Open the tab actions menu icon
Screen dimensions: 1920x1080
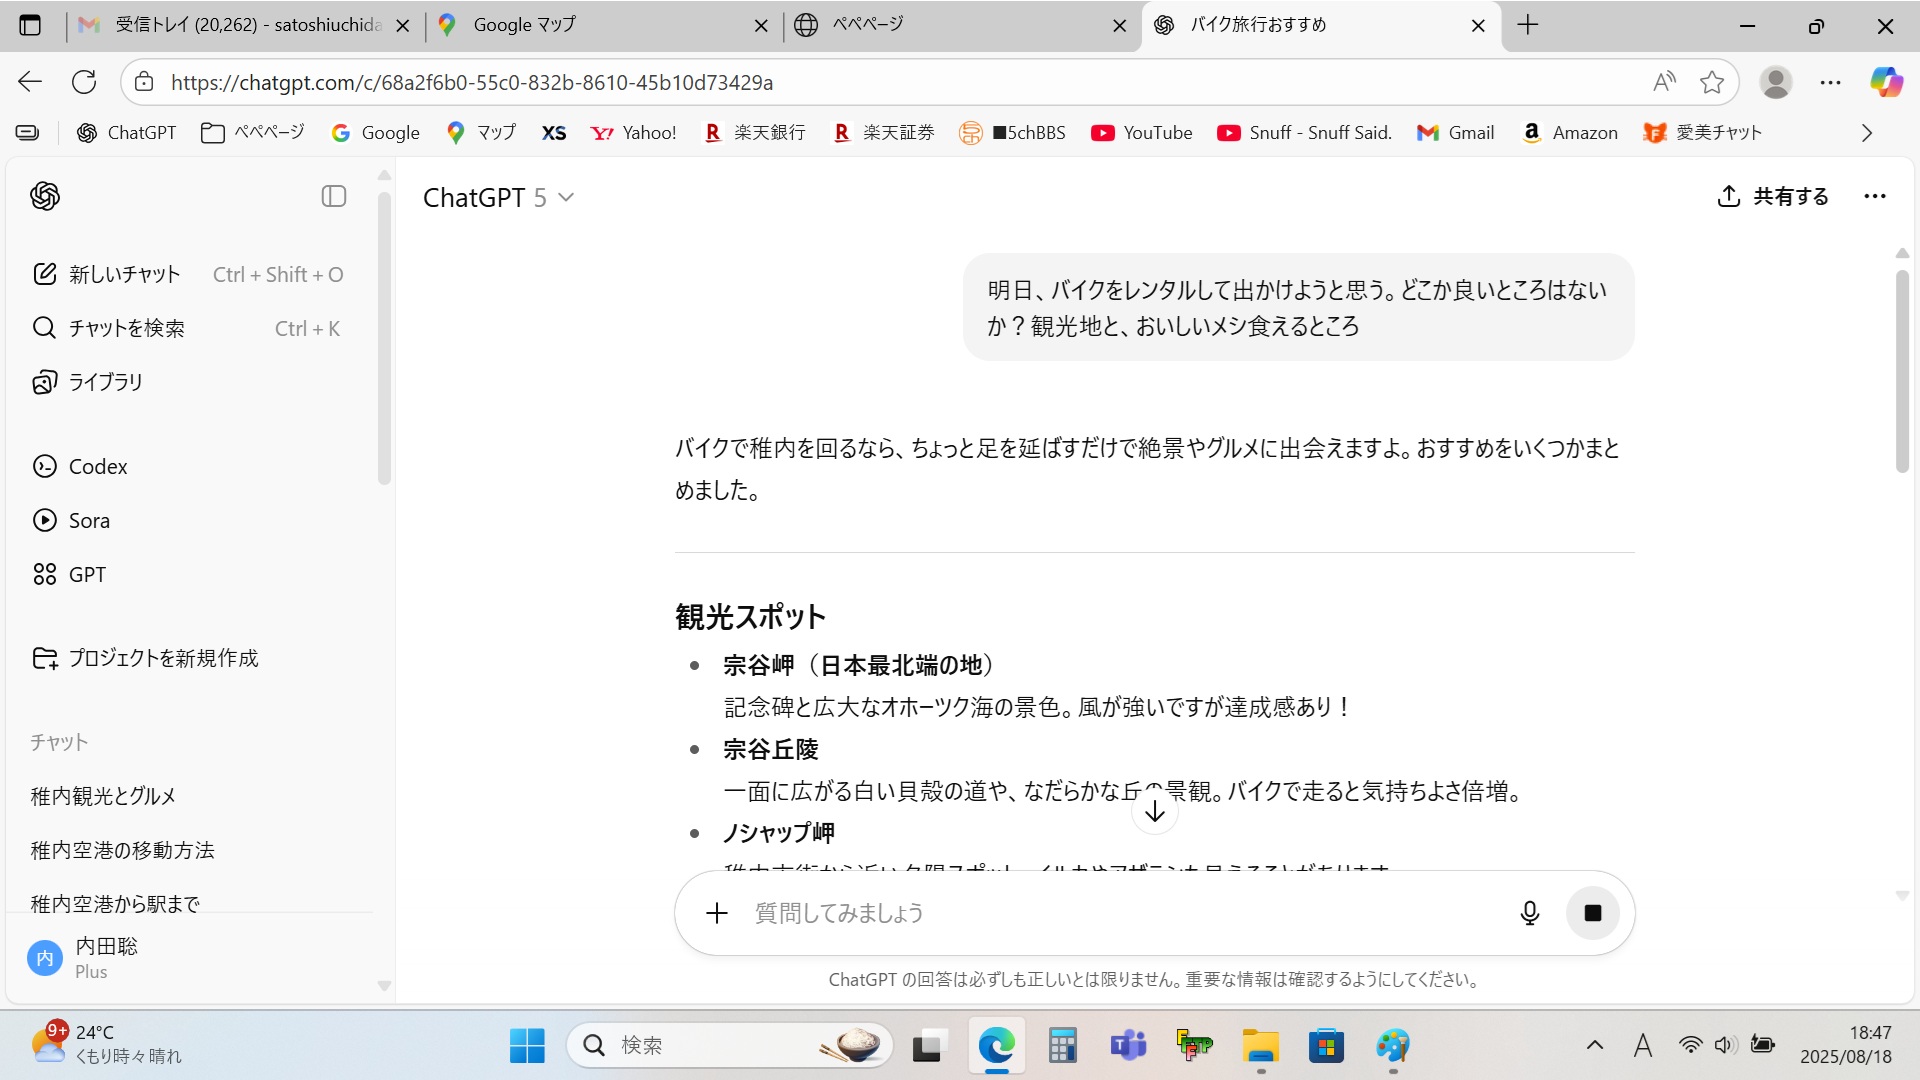point(30,25)
